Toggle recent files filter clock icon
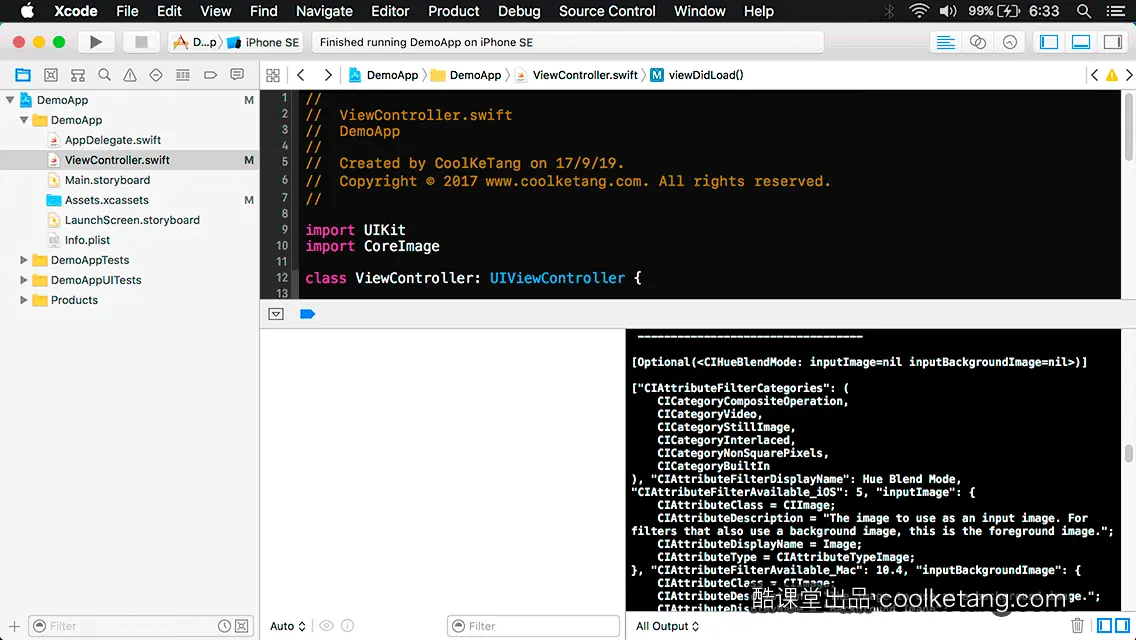The image size is (1136, 640). (225, 626)
